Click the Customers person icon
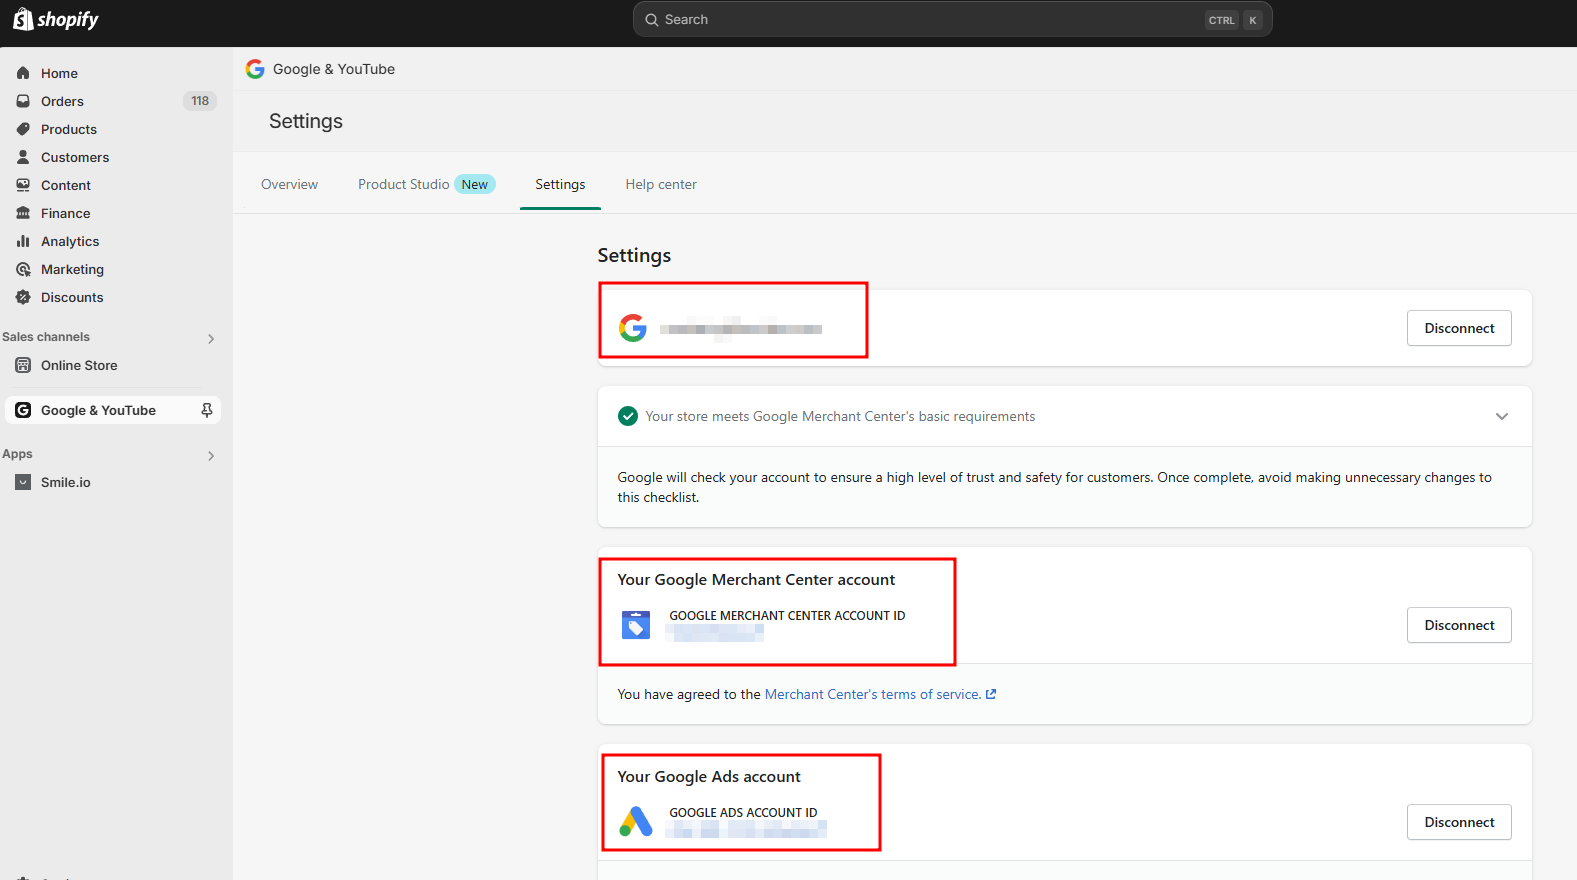1577x880 pixels. pos(23,157)
